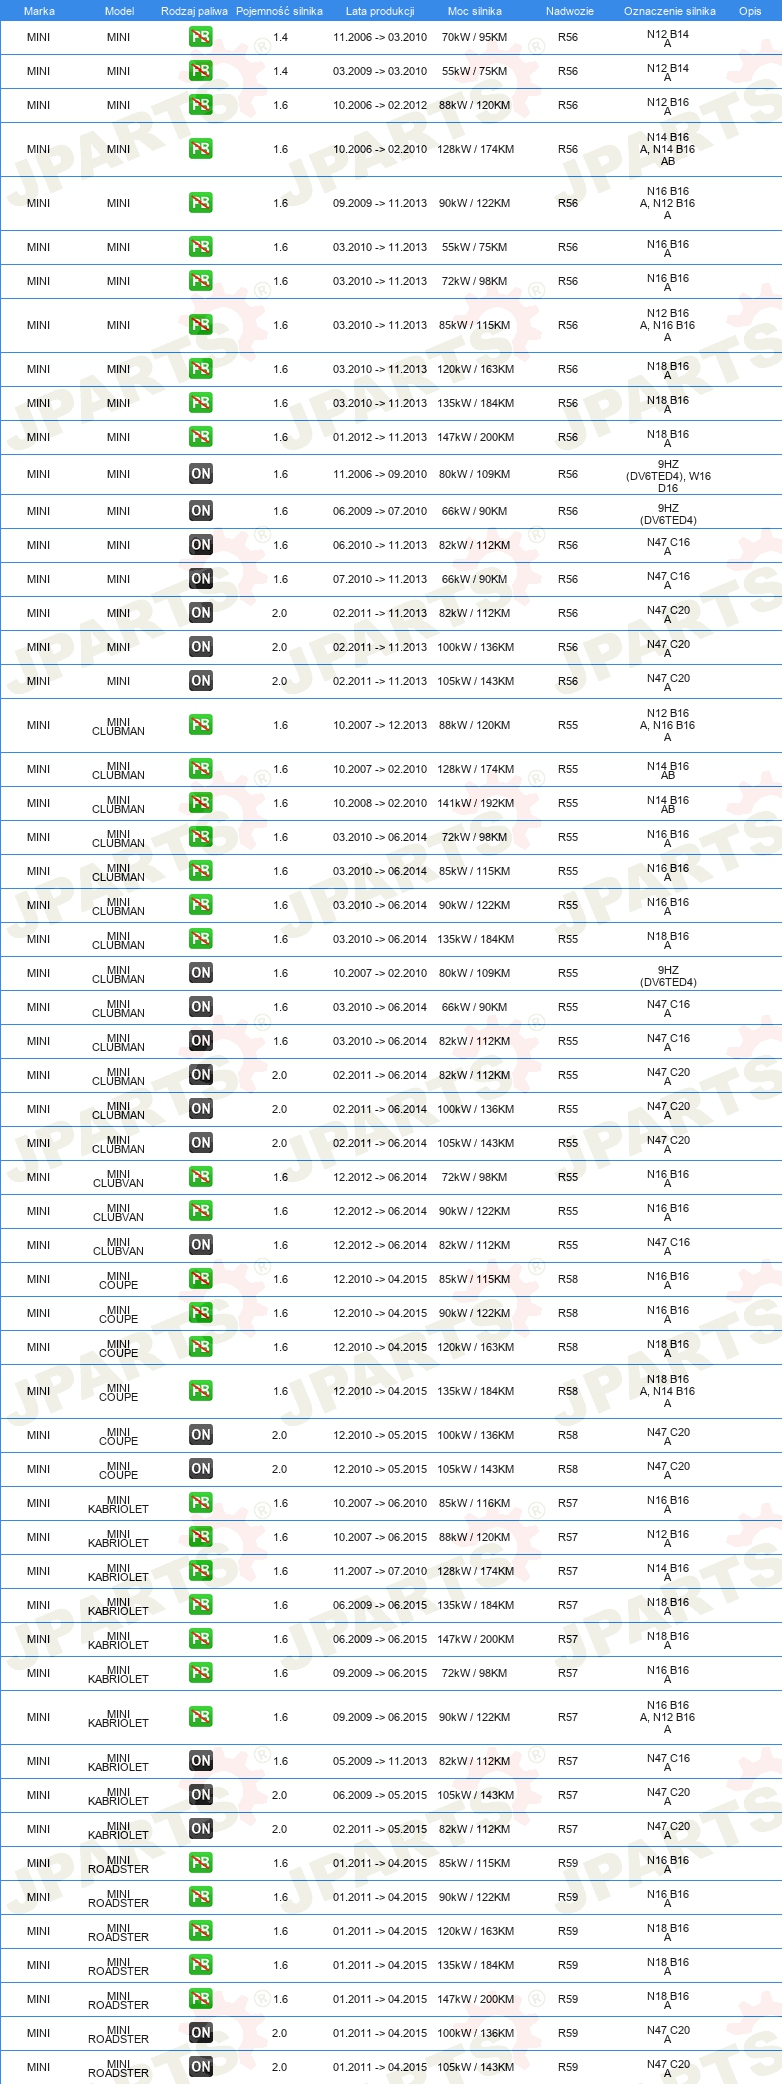
Task: Click the Moc silnika column header
Action: 475,11
